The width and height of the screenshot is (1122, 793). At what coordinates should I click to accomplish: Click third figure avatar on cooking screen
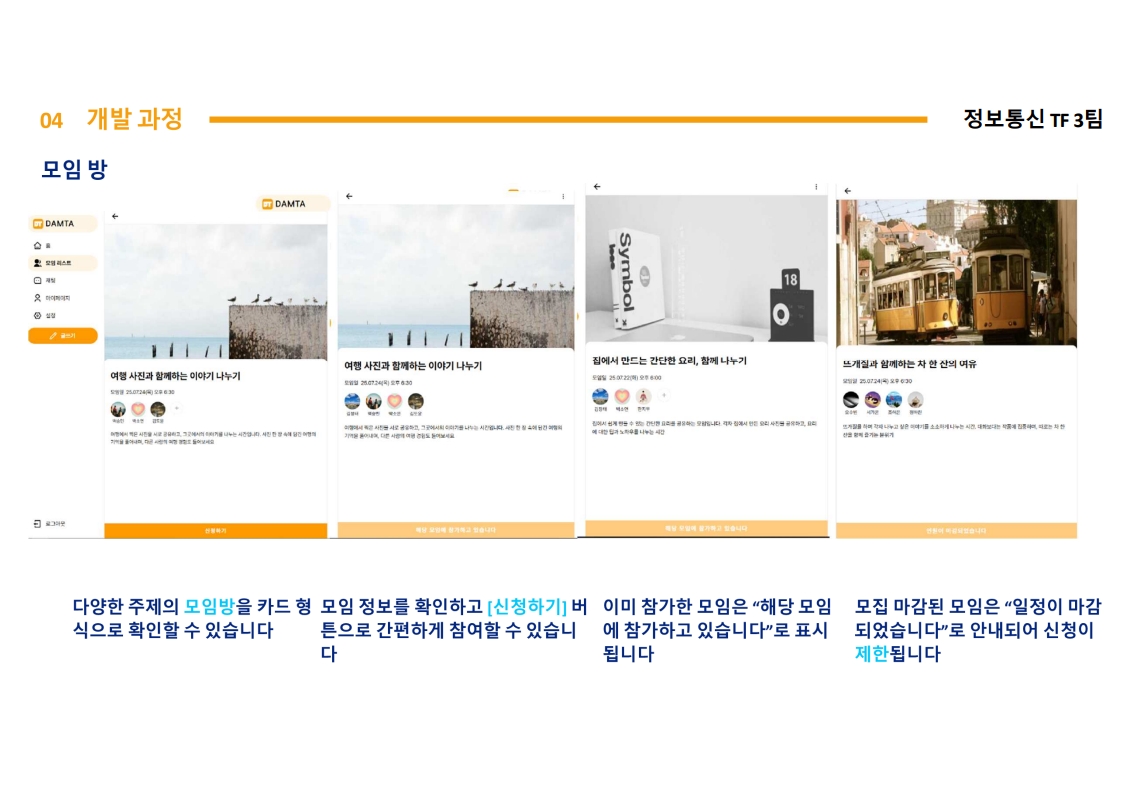pos(643,396)
